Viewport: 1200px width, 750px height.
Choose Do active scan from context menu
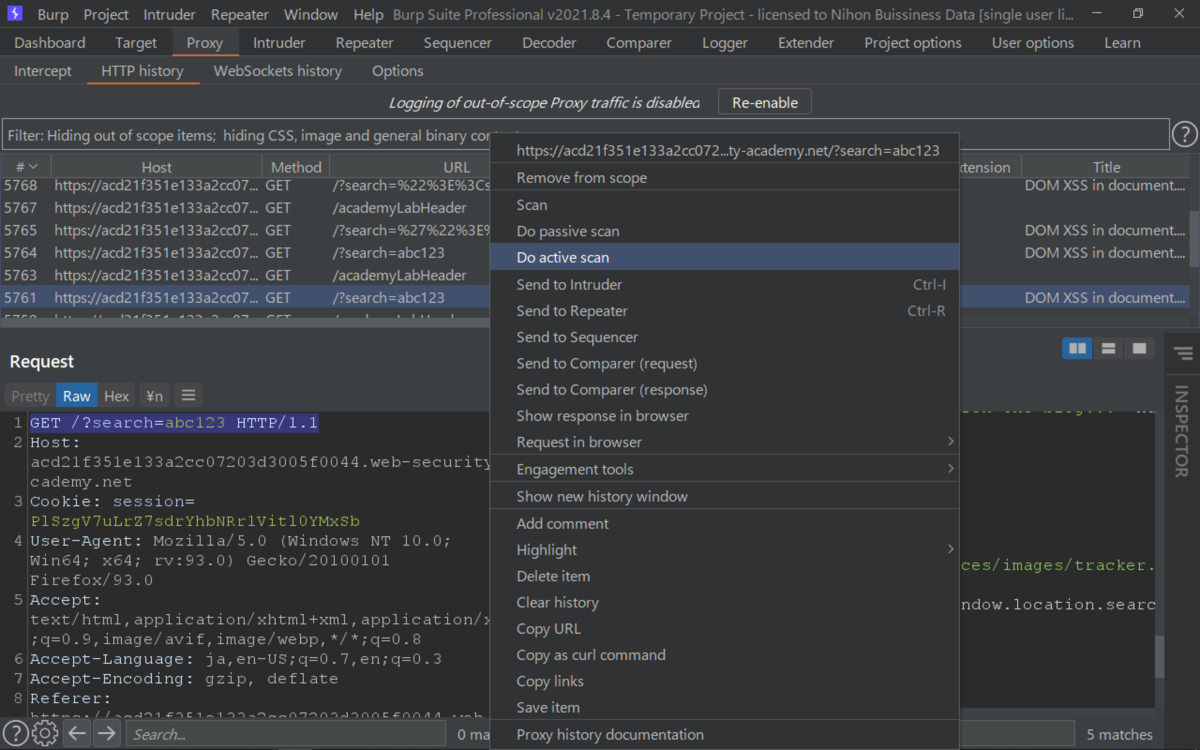(723, 257)
